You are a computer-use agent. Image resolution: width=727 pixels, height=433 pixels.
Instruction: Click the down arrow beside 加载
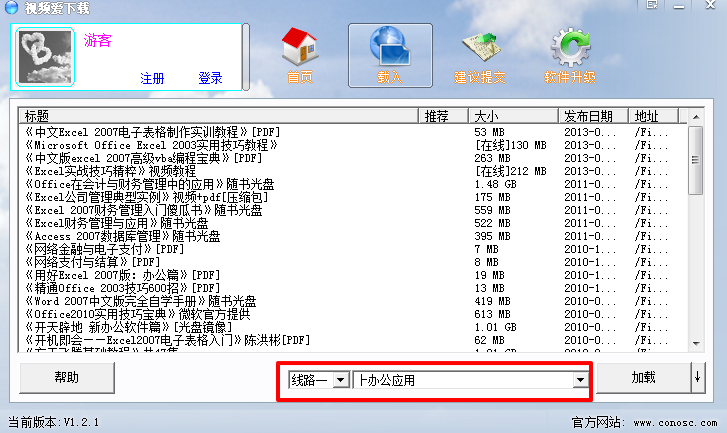[698, 378]
